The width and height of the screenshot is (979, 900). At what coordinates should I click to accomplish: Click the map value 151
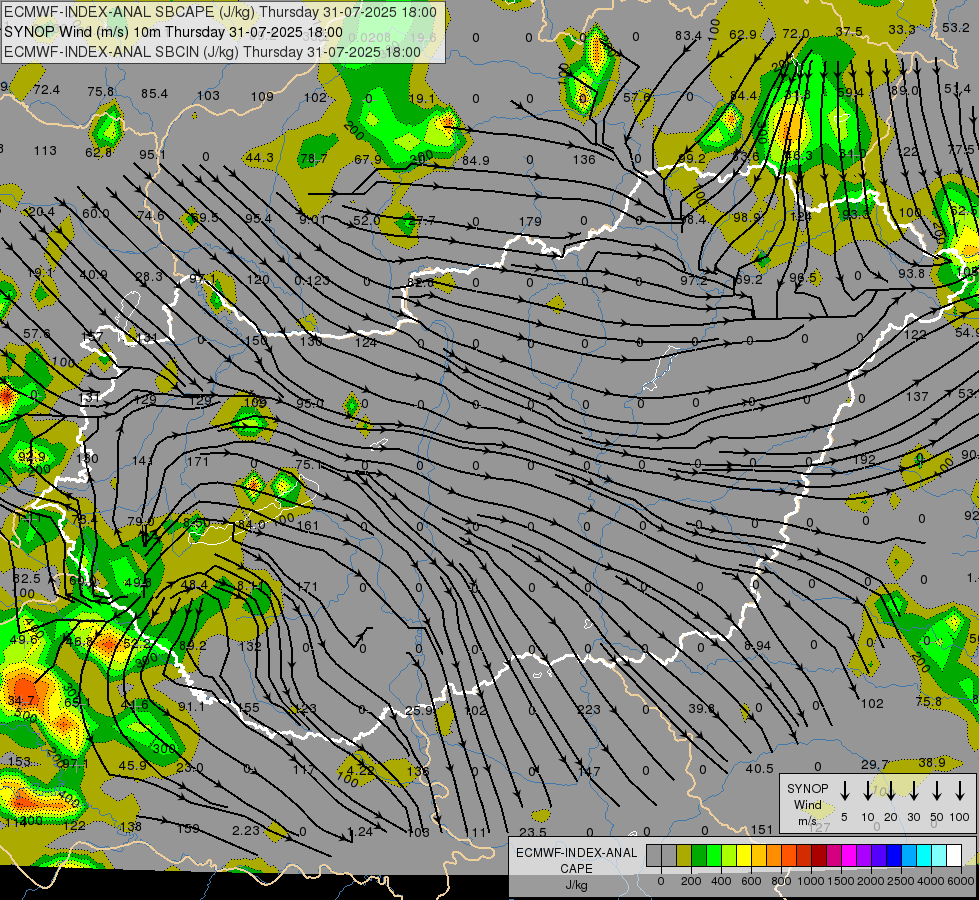[762, 829]
